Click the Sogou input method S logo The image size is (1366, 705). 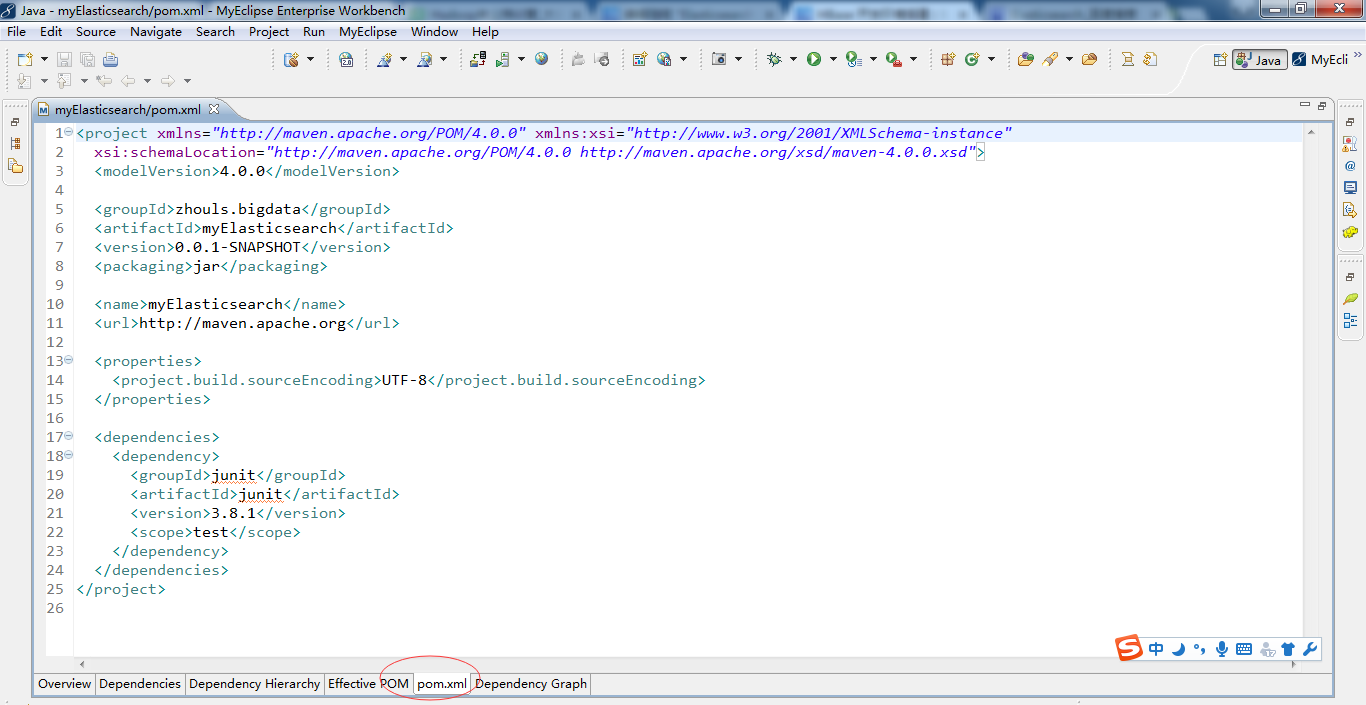tap(1129, 648)
